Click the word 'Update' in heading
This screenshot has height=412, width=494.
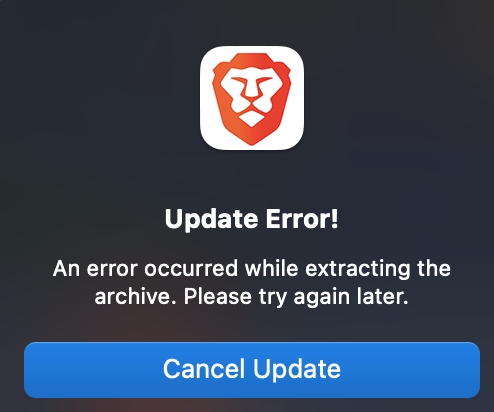coord(212,219)
